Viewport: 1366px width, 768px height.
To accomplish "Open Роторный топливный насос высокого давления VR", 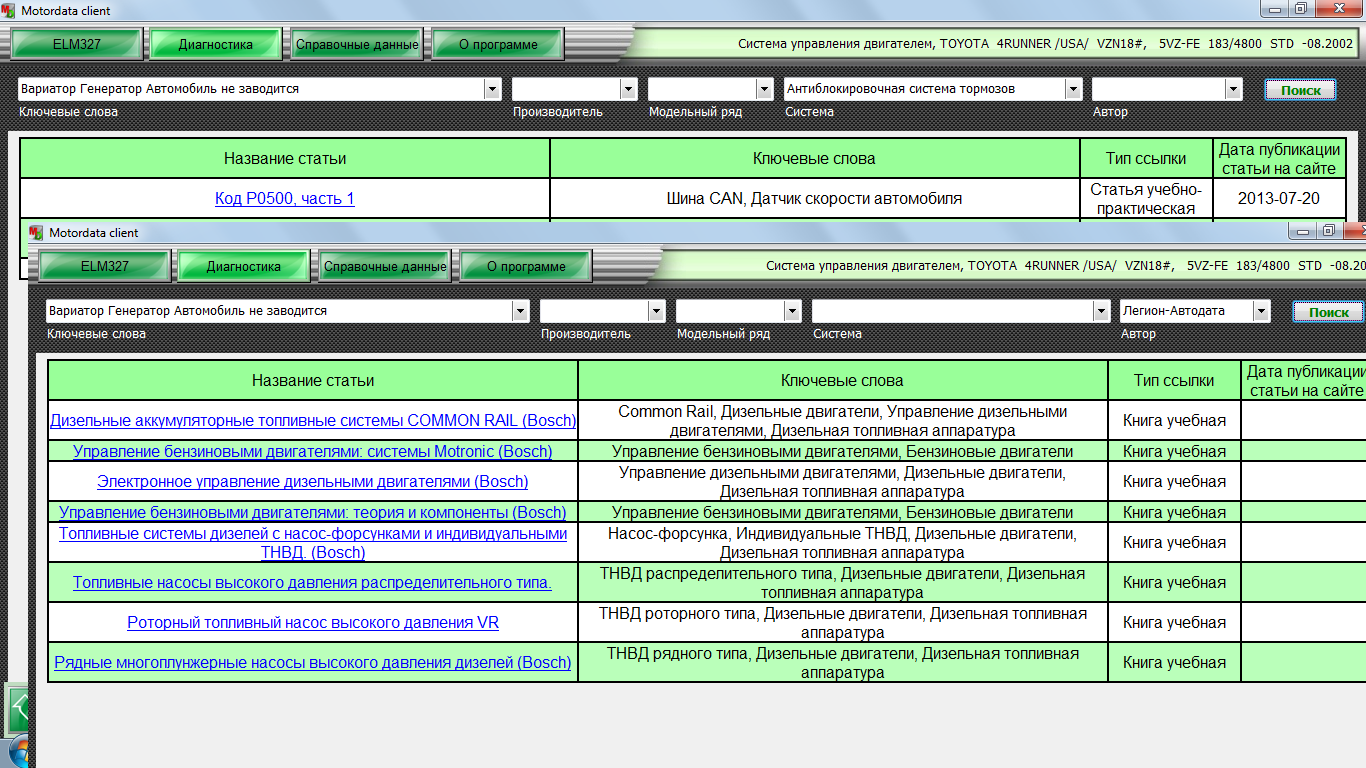I will coord(313,623).
